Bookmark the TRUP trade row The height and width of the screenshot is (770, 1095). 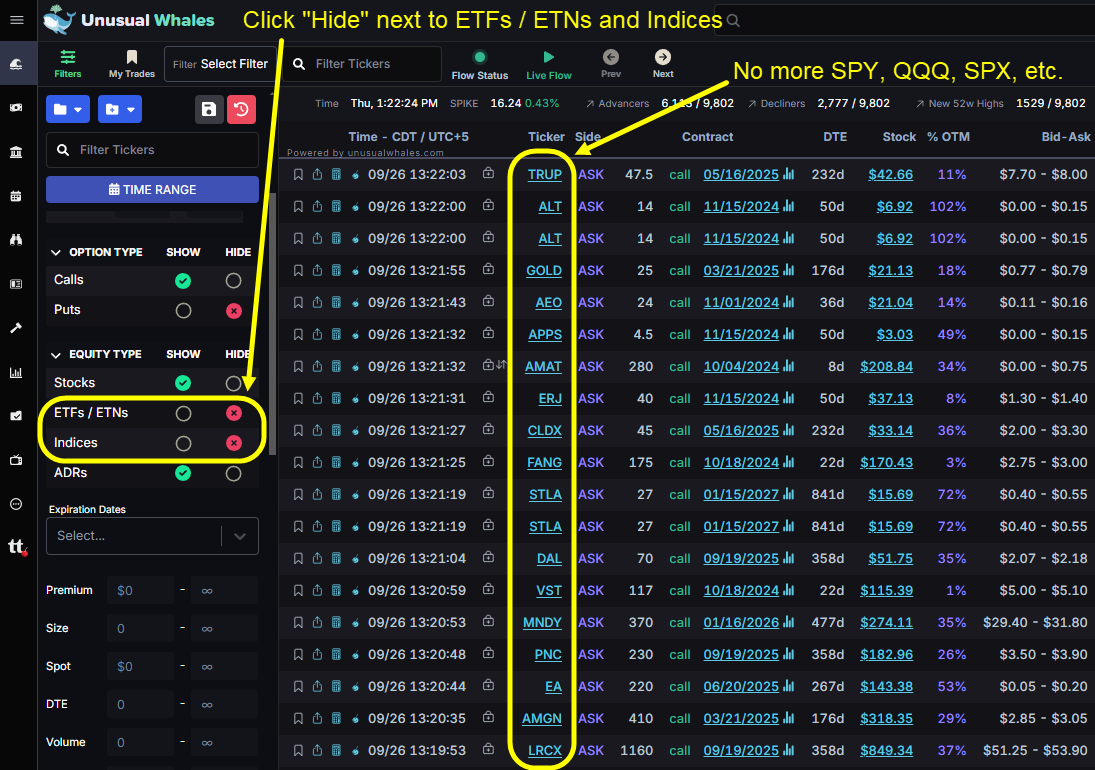[x=298, y=175]
